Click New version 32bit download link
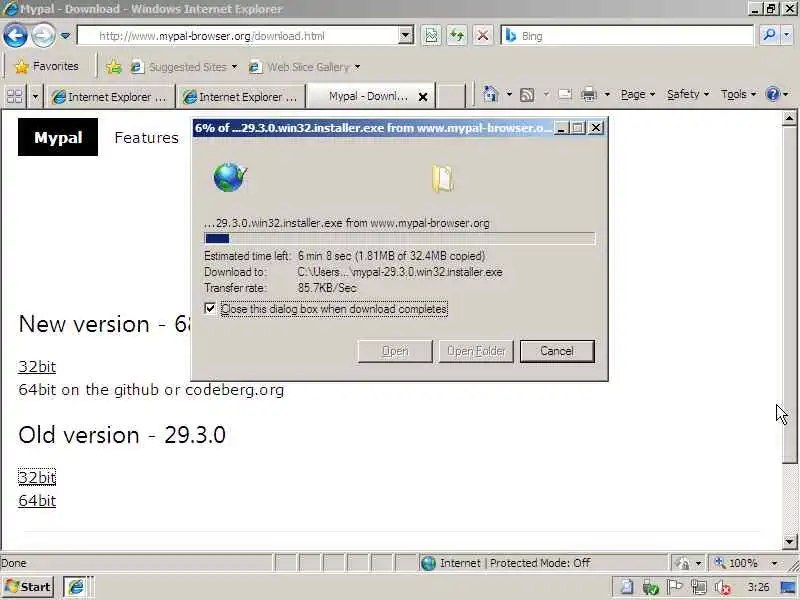800x600 pixels. pyautogui.click(x=37, y=366)
